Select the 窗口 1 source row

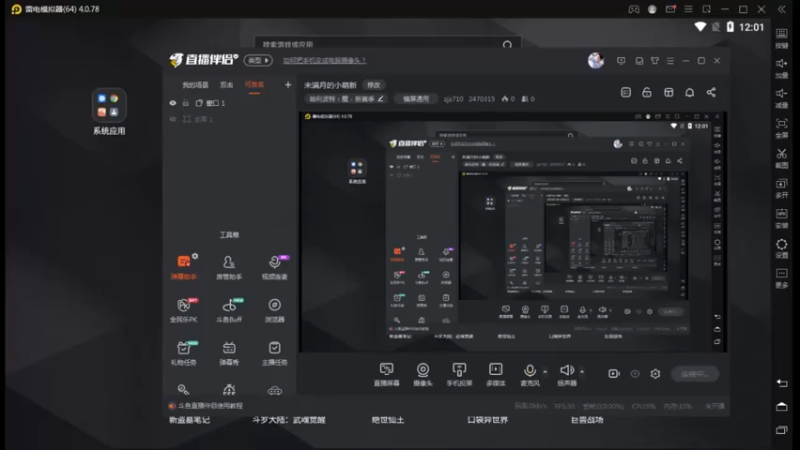pyautogui.click(x=230, y=103)
